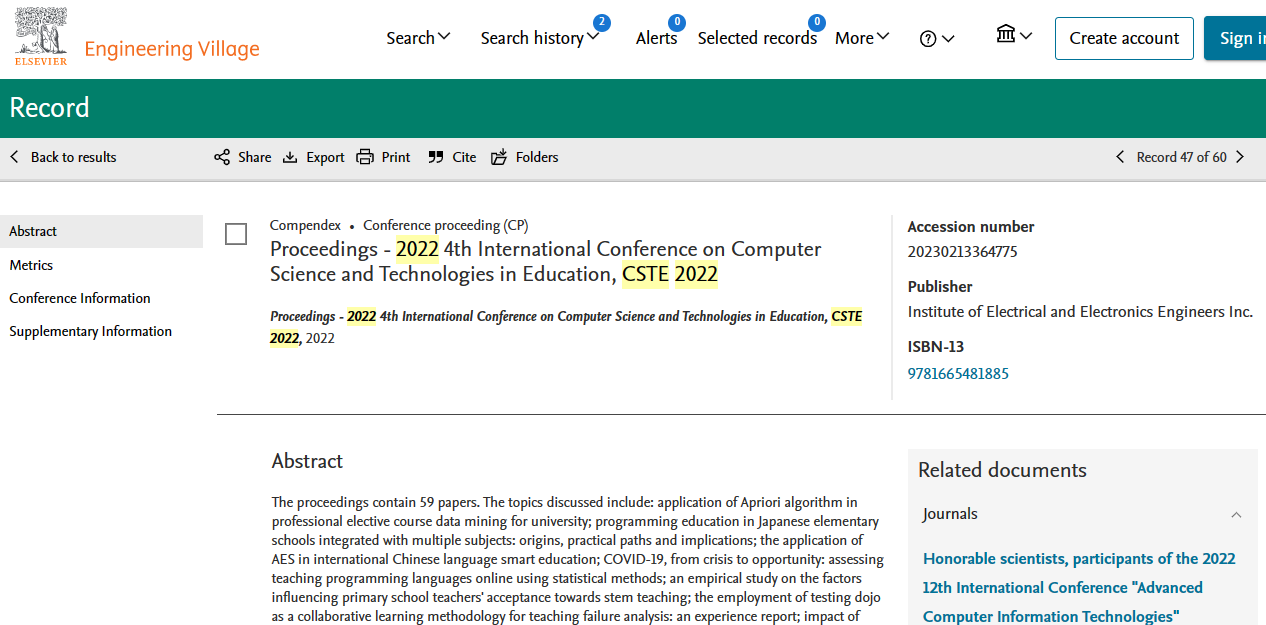
Task: Click the Export download icon
Action: [x=290, y=157]
